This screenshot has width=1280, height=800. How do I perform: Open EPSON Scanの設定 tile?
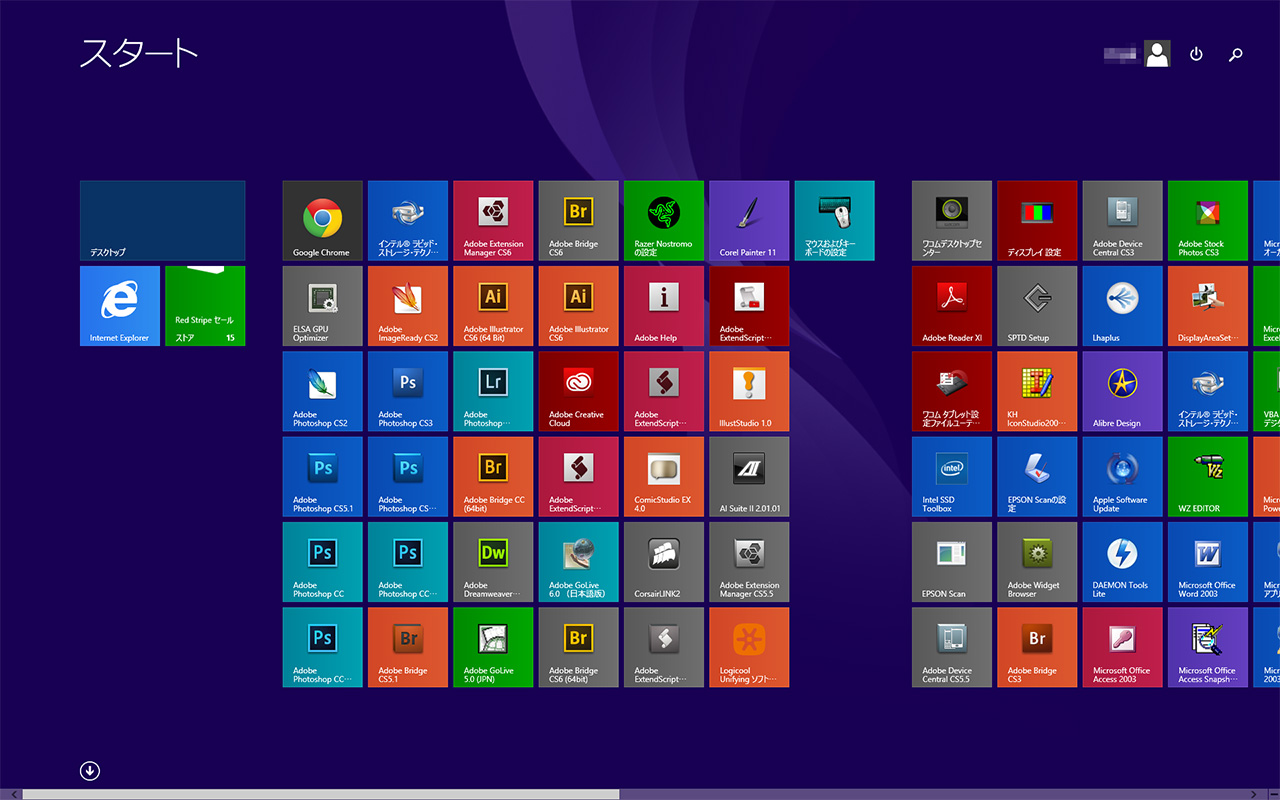click(x=1037, y=477)
